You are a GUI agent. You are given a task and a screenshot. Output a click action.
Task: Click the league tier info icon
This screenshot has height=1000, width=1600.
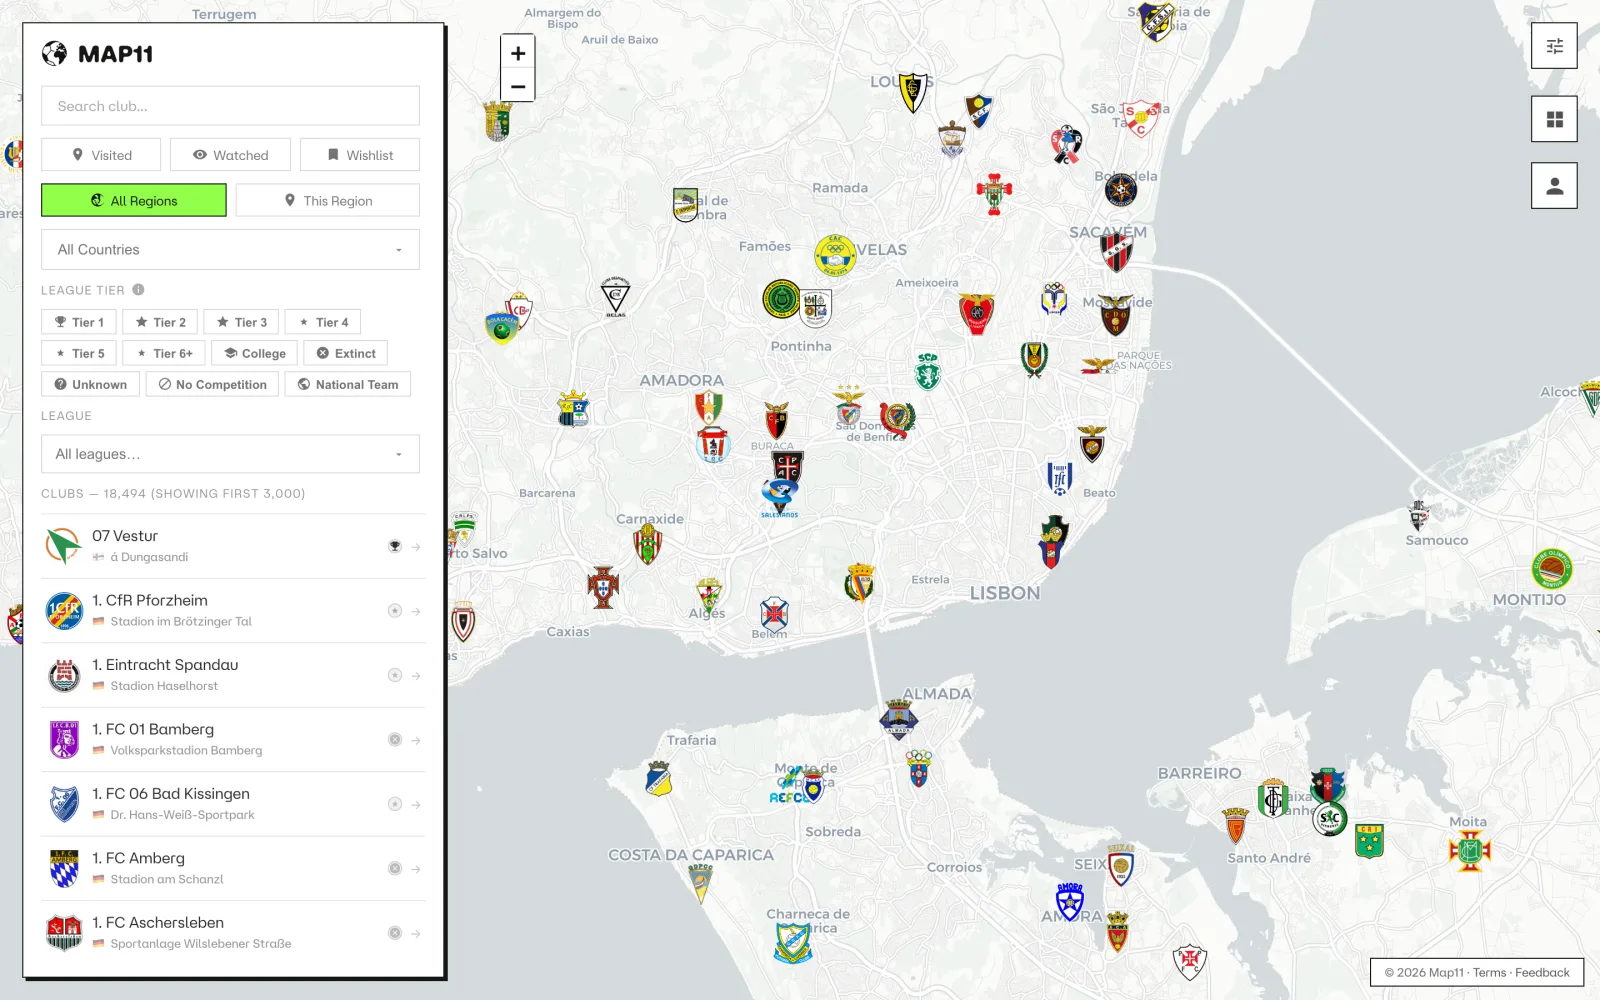(138, 290)
